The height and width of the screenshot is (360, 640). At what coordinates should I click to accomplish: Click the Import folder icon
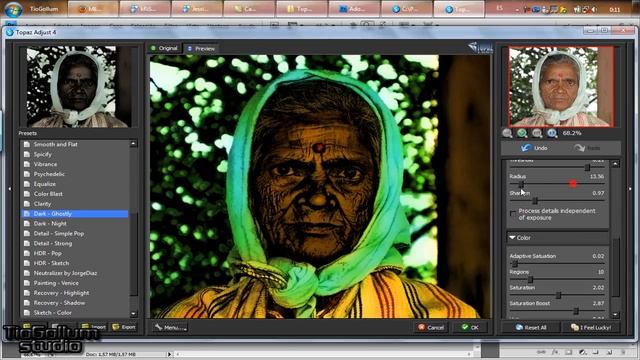85,327
